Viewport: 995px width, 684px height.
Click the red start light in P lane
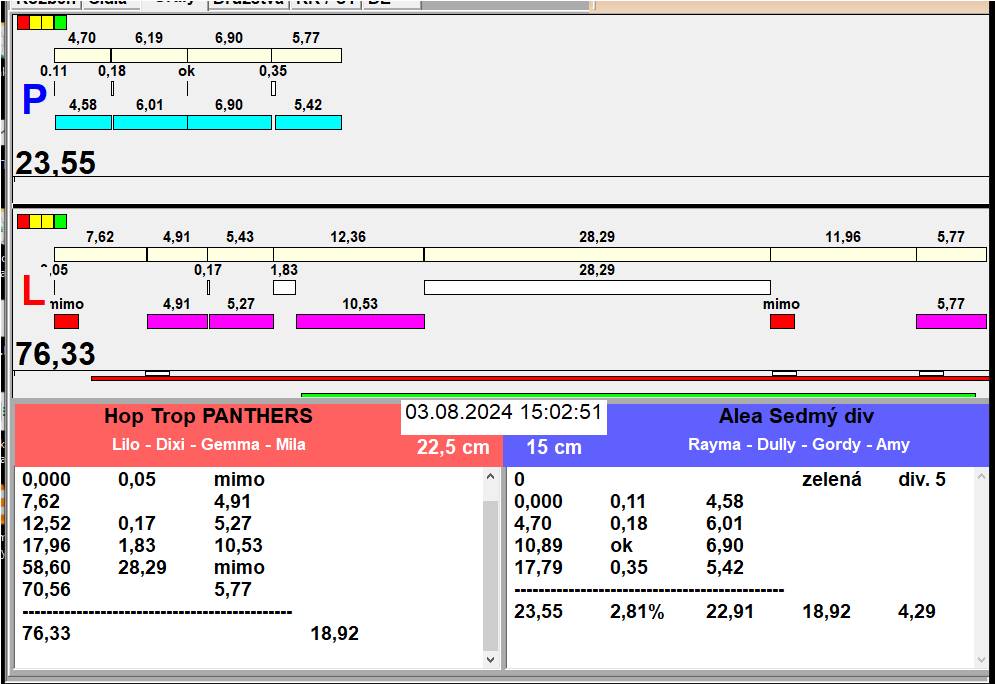pos(23,22)
